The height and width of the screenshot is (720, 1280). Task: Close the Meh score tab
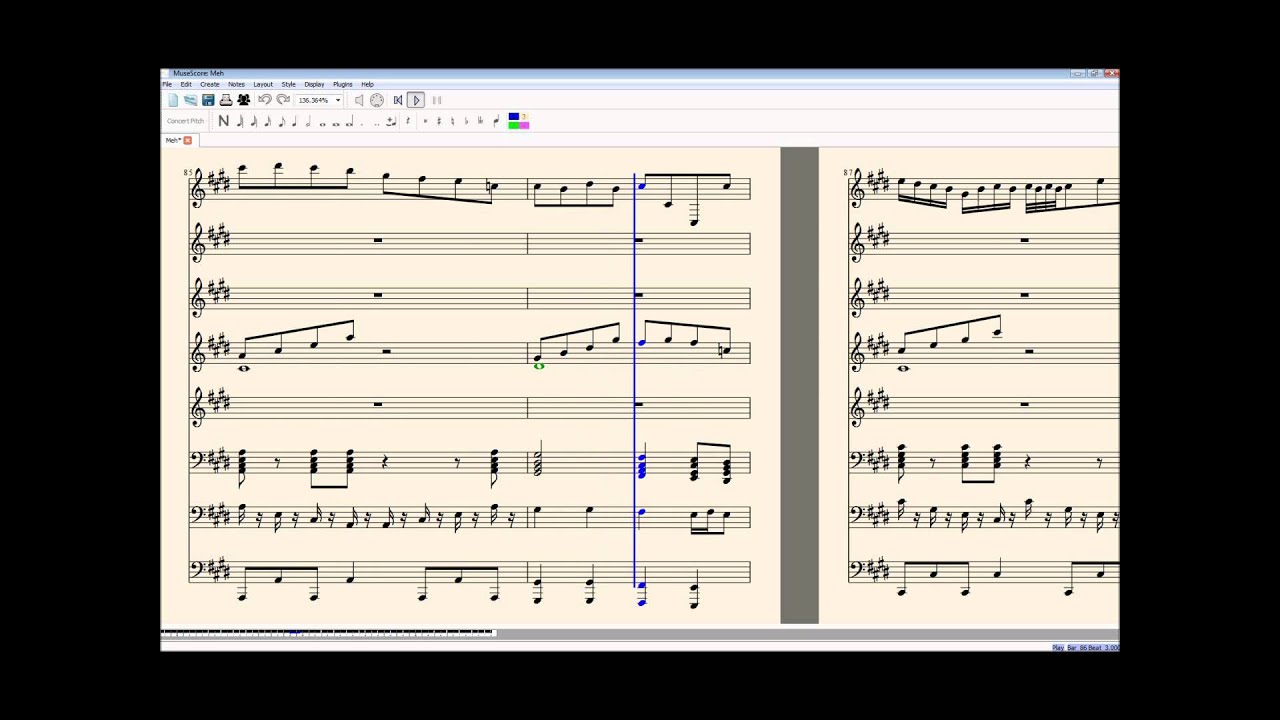pyautogui.click(x=187, y=140)
